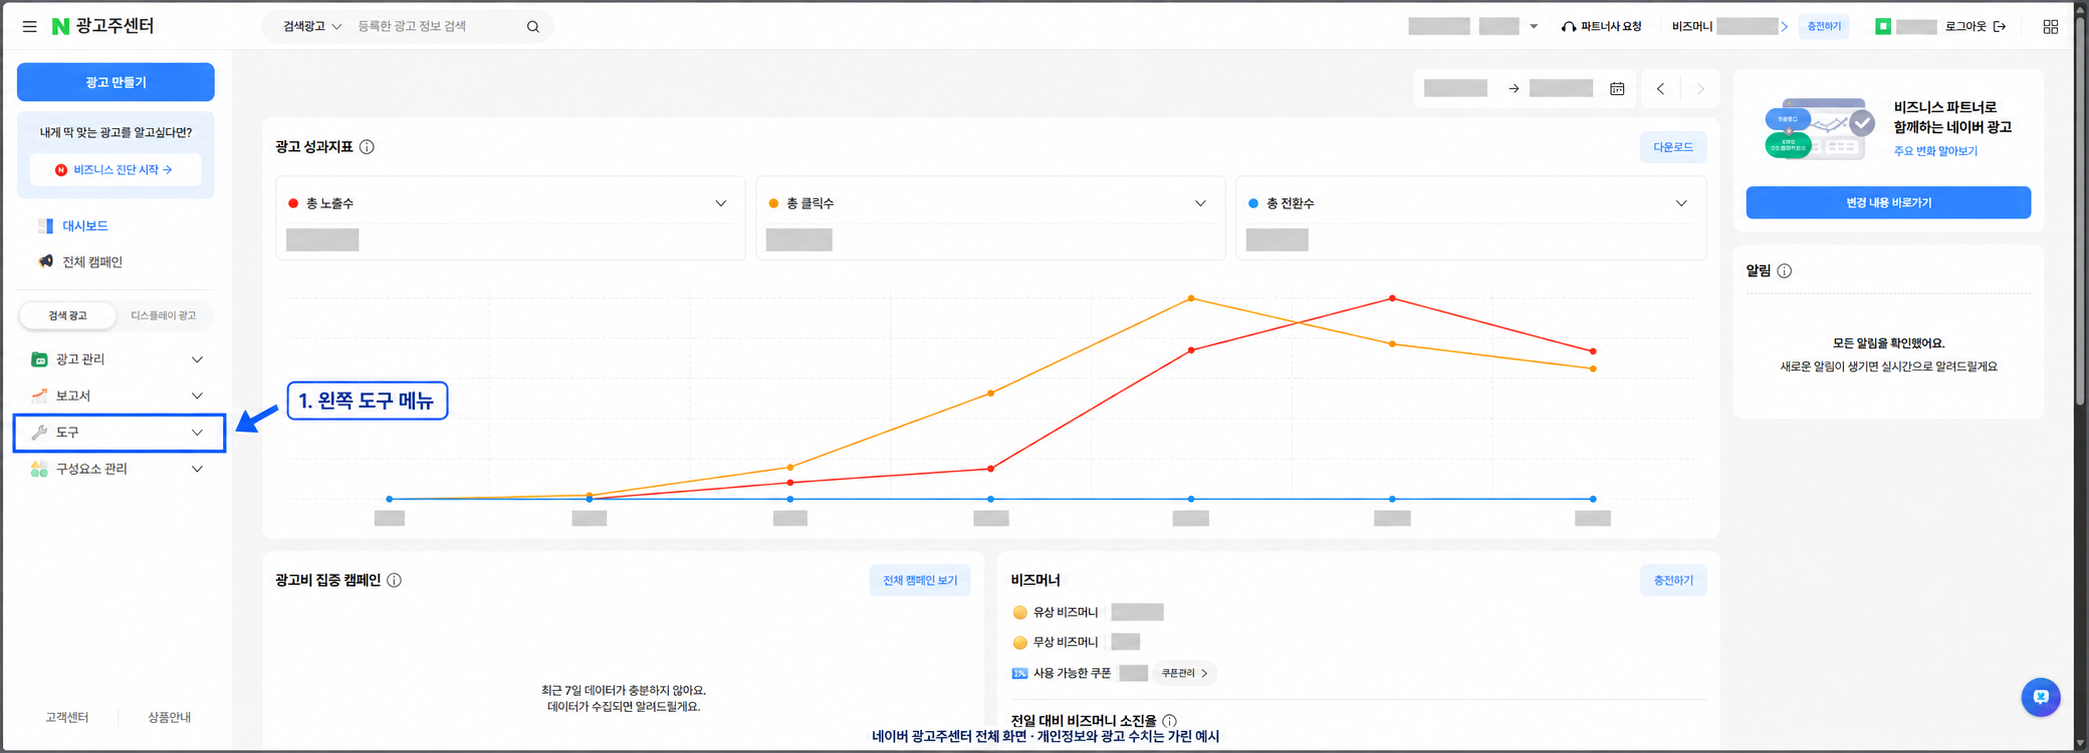Open the chat support floating icon
The image size is (2089, 753).
click(x=2040, y=697)
